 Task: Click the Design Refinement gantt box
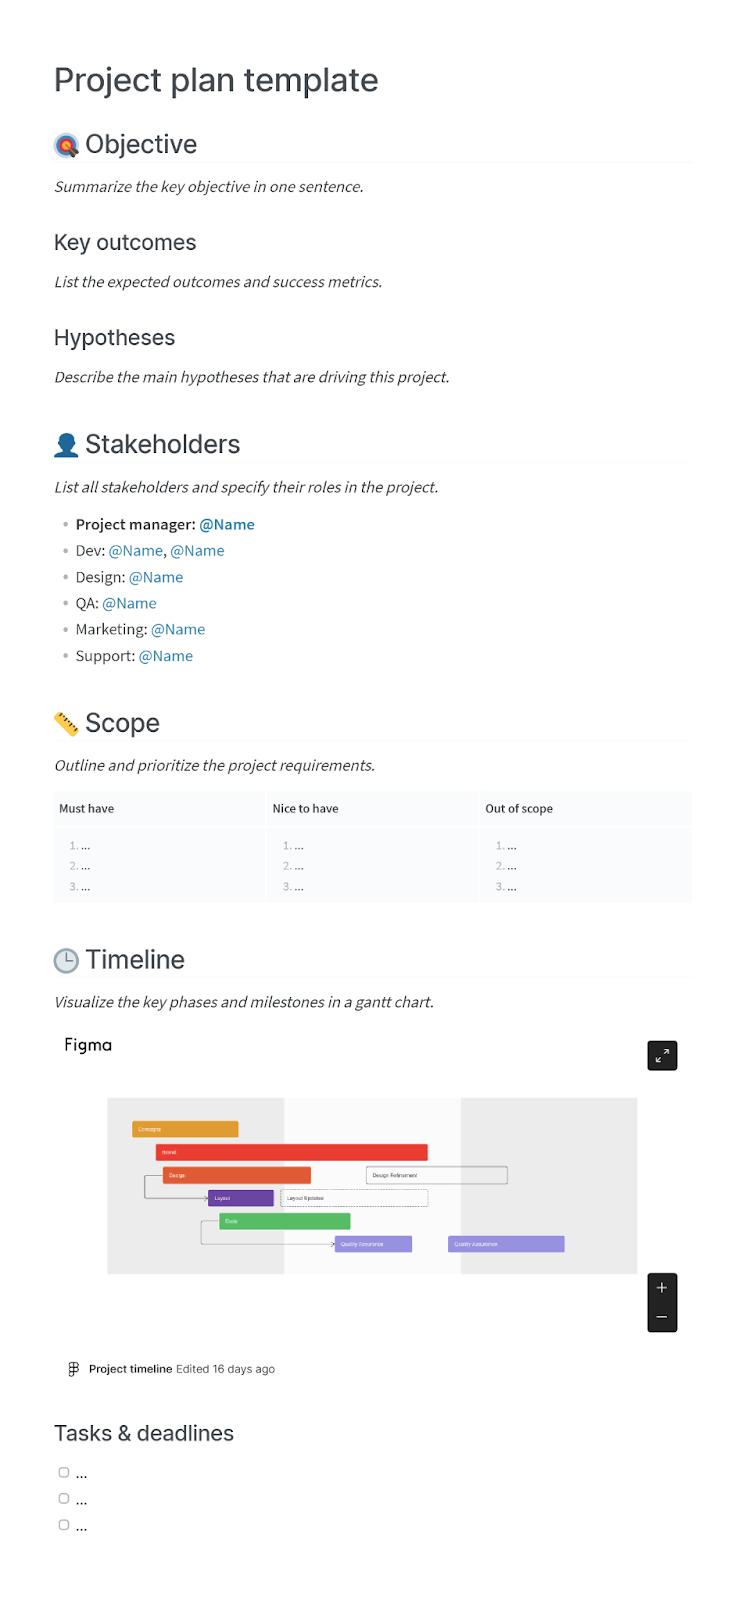point(436,1175)
